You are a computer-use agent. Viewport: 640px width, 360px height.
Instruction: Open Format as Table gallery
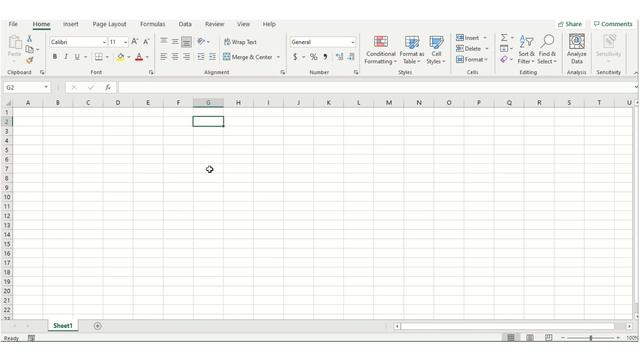411,50
